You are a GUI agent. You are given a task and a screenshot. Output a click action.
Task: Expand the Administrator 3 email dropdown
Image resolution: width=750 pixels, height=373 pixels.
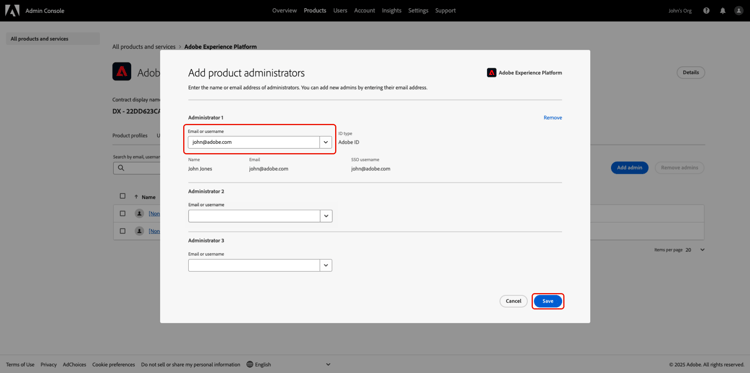tap(326, 265)
